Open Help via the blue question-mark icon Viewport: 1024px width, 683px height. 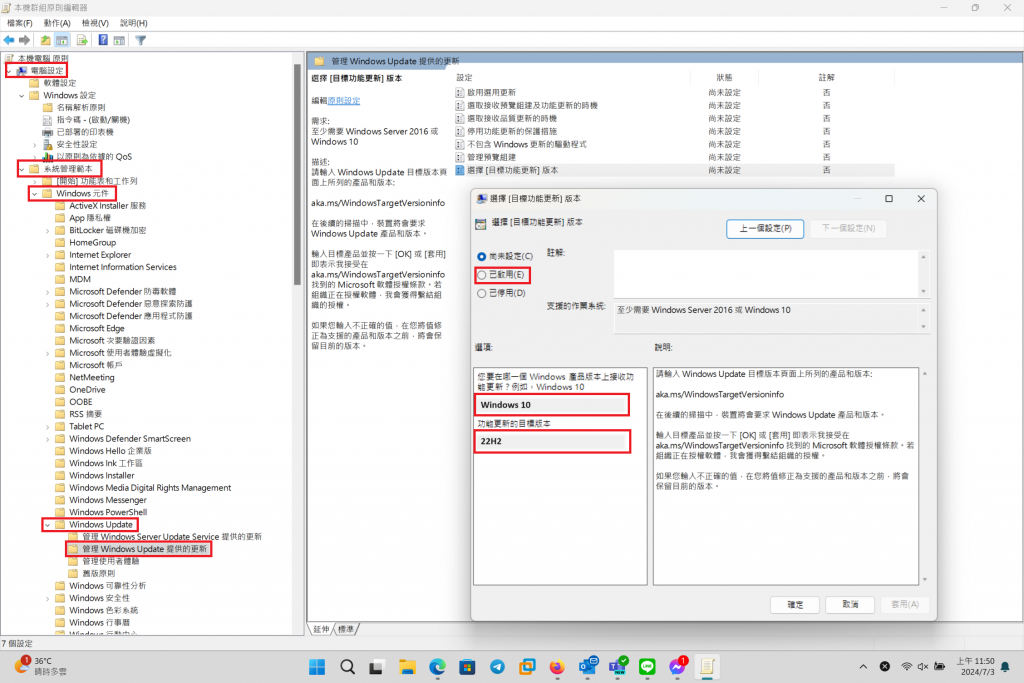103,40
